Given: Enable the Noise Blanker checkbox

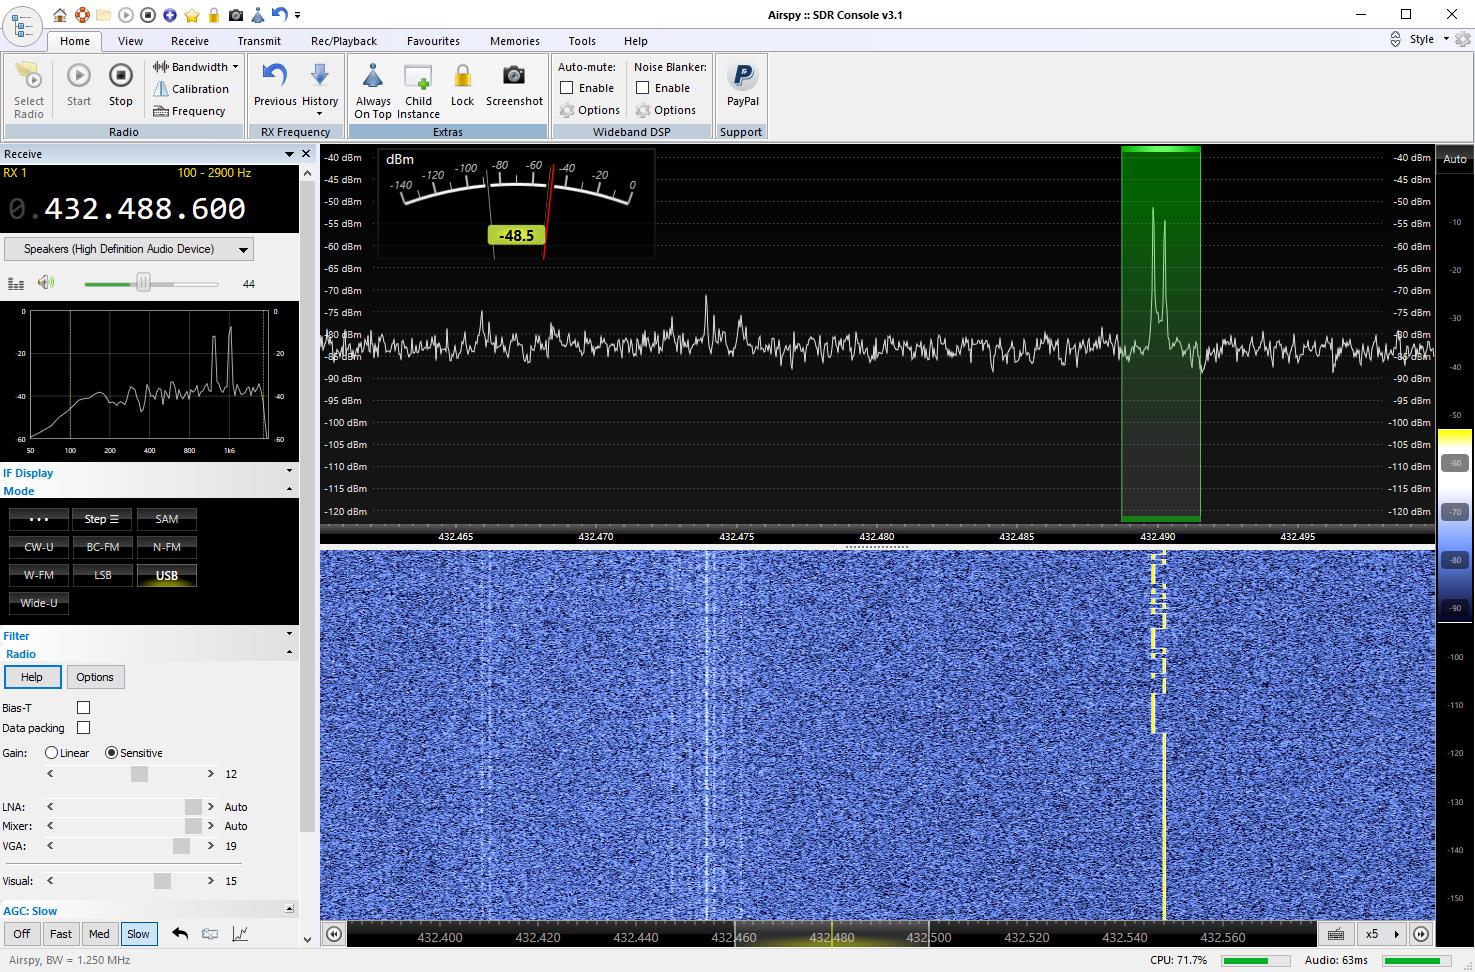Looking at the screenshot, I should click(643, 88).
